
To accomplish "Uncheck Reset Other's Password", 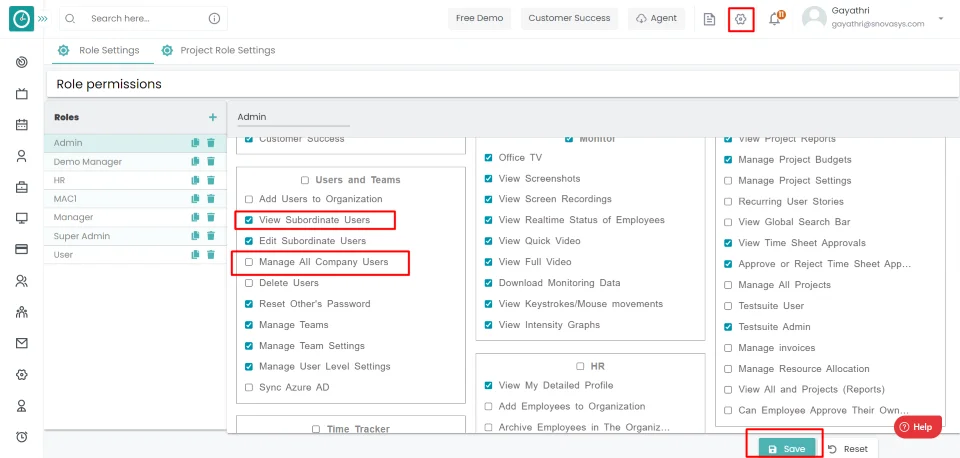I will (249, 304).
